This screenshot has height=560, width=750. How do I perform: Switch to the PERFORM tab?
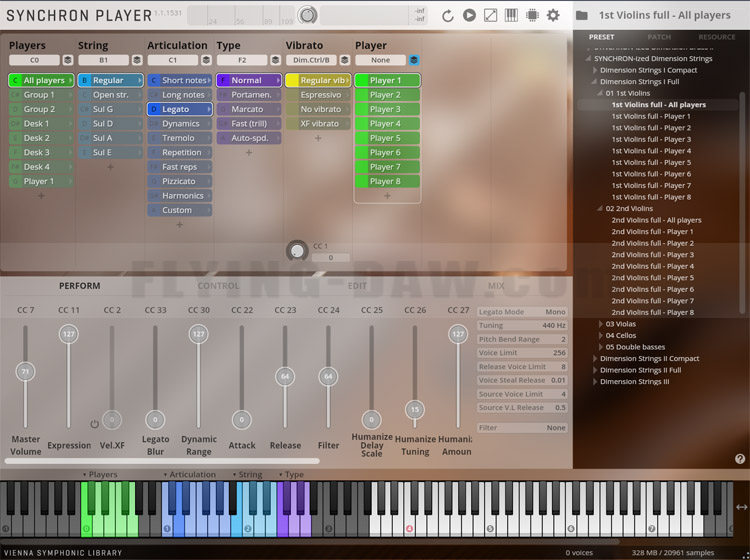click(x=79, y=286)
